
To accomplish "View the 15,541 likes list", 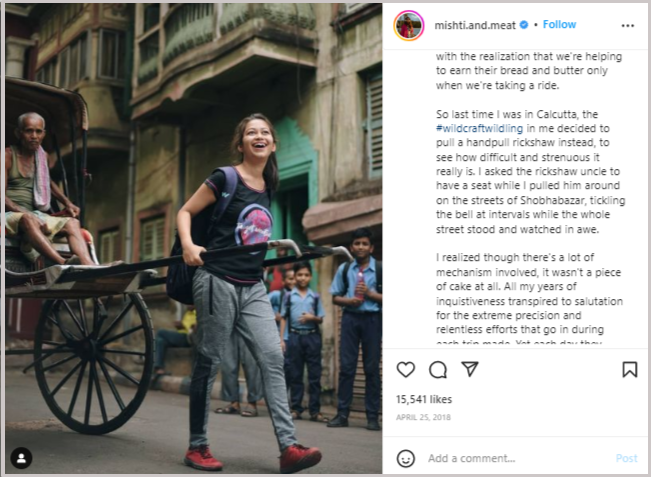I will point(423,399).
